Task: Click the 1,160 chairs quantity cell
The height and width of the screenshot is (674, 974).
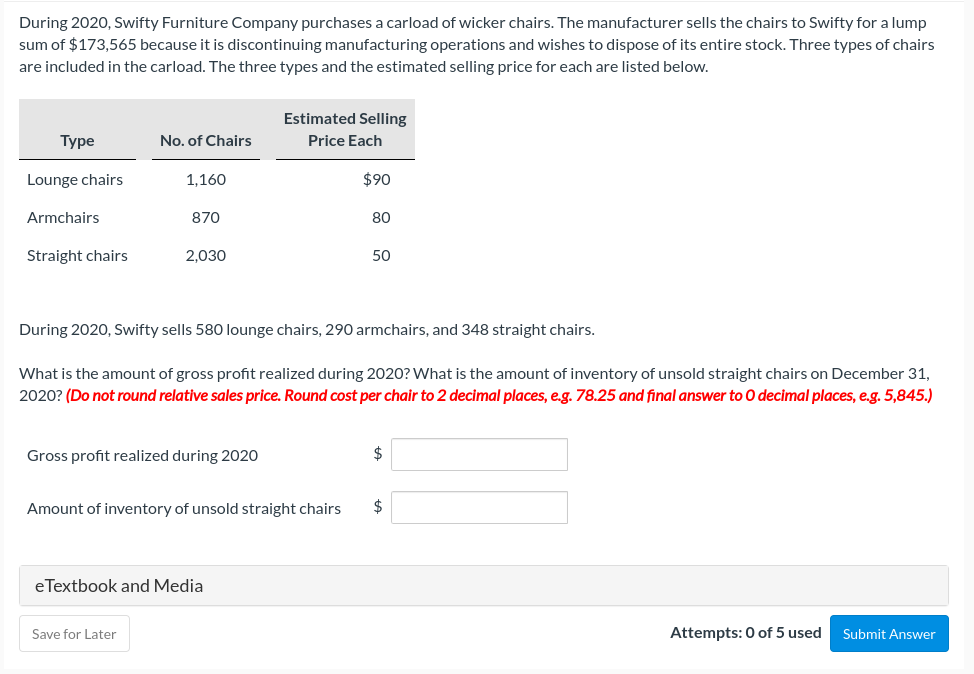Action: click(x=206, y=180)
